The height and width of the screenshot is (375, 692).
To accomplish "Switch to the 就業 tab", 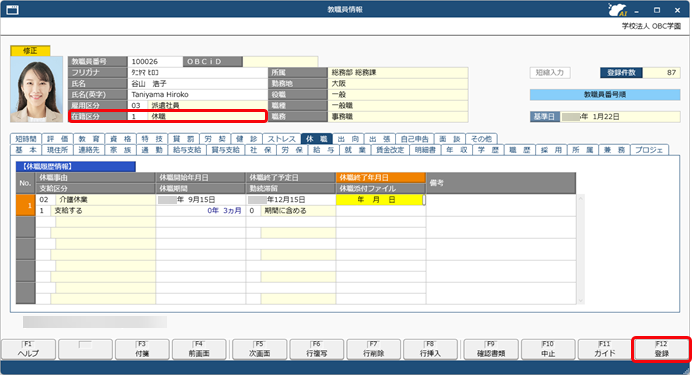I will [x=355, y=150].
